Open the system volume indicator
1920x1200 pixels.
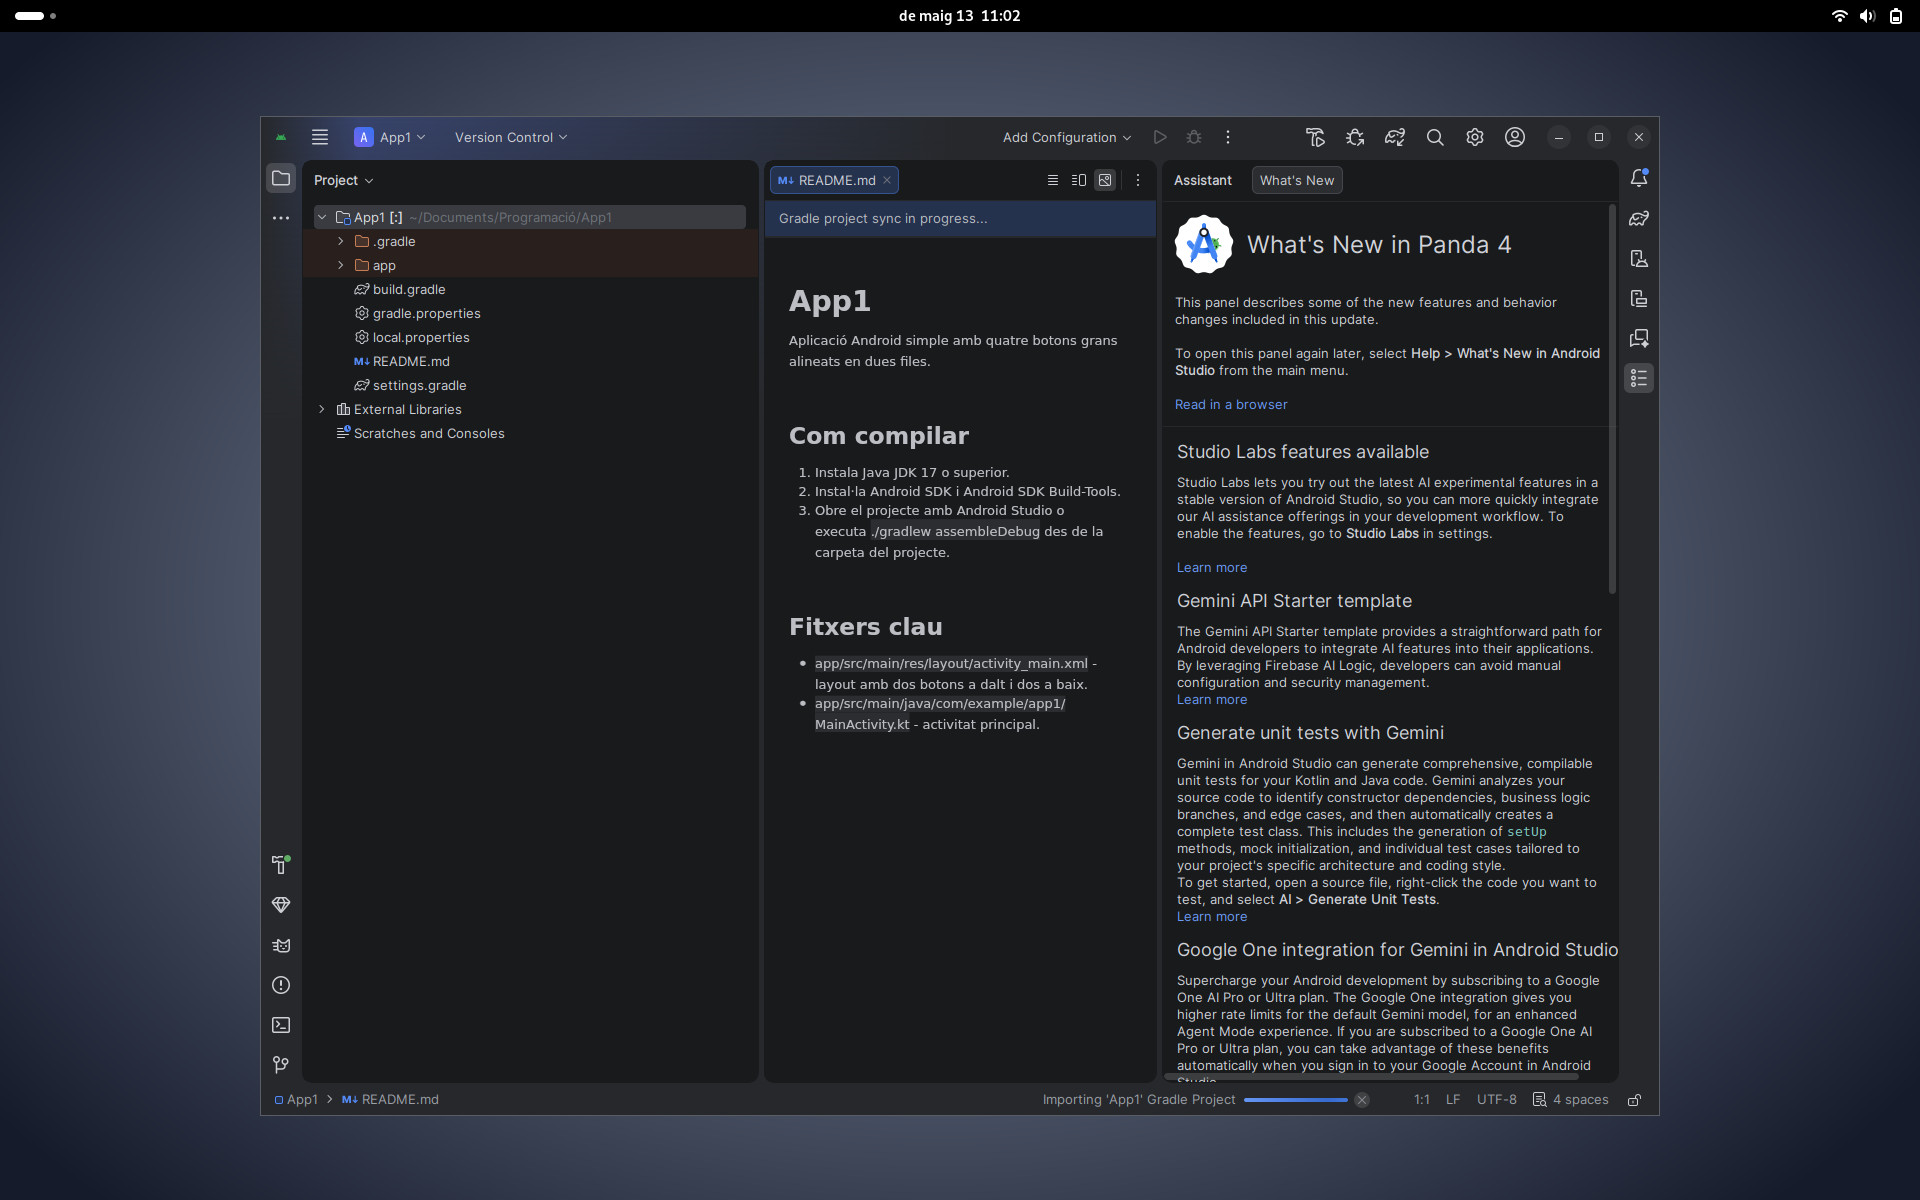coord(1867,16)
